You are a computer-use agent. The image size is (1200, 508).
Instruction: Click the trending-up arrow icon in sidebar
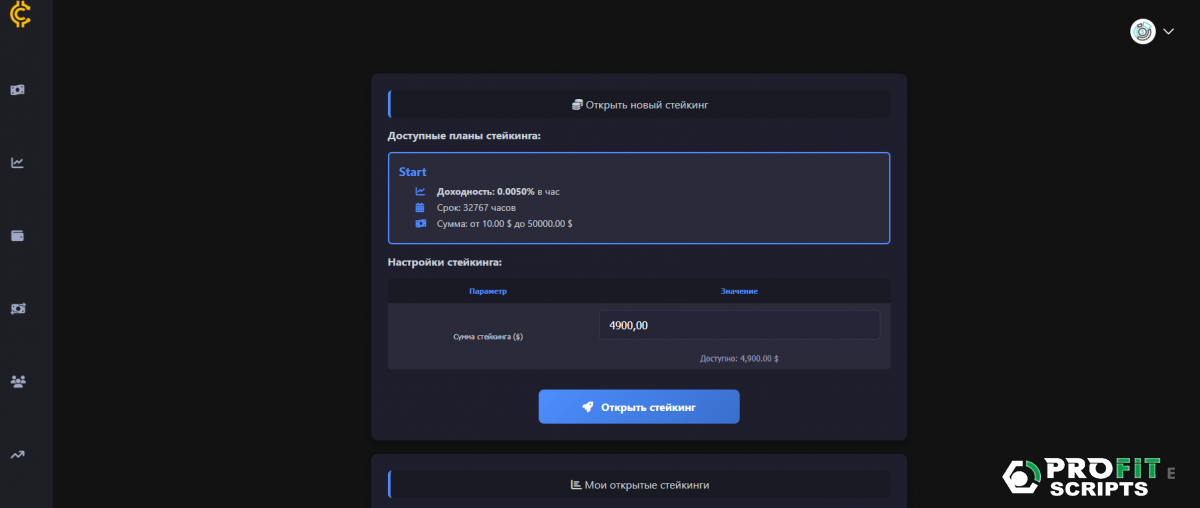coord(18,455)
